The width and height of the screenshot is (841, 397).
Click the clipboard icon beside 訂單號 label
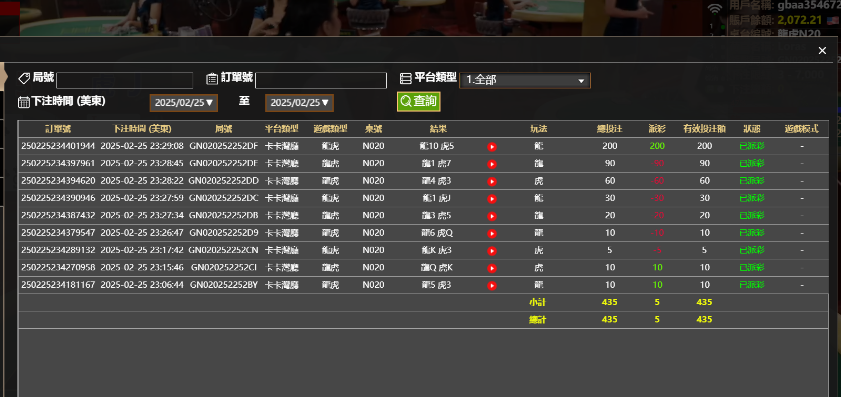(x=212, y=79)
